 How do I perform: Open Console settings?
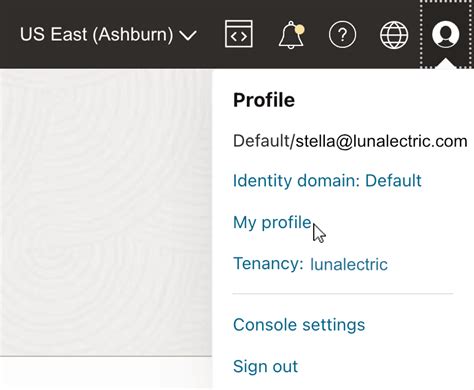point(299,325)
